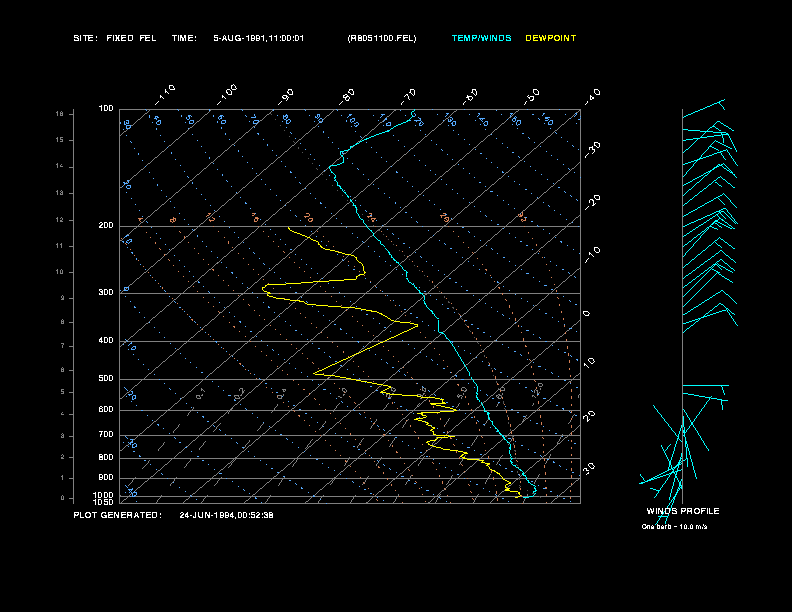This screenshot has width=792, height=612.
Task: Select the (R8051100.FEL) filename label
Action: click(x=381, y=38)
